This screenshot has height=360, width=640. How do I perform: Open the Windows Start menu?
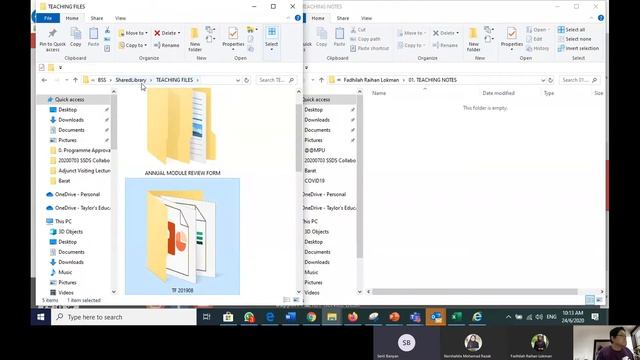(40, 317)
